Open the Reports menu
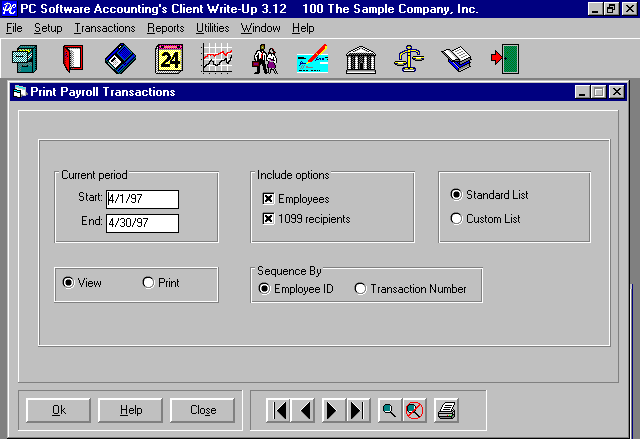This screenshot has height=439, width=640. [x=166, y=28]
